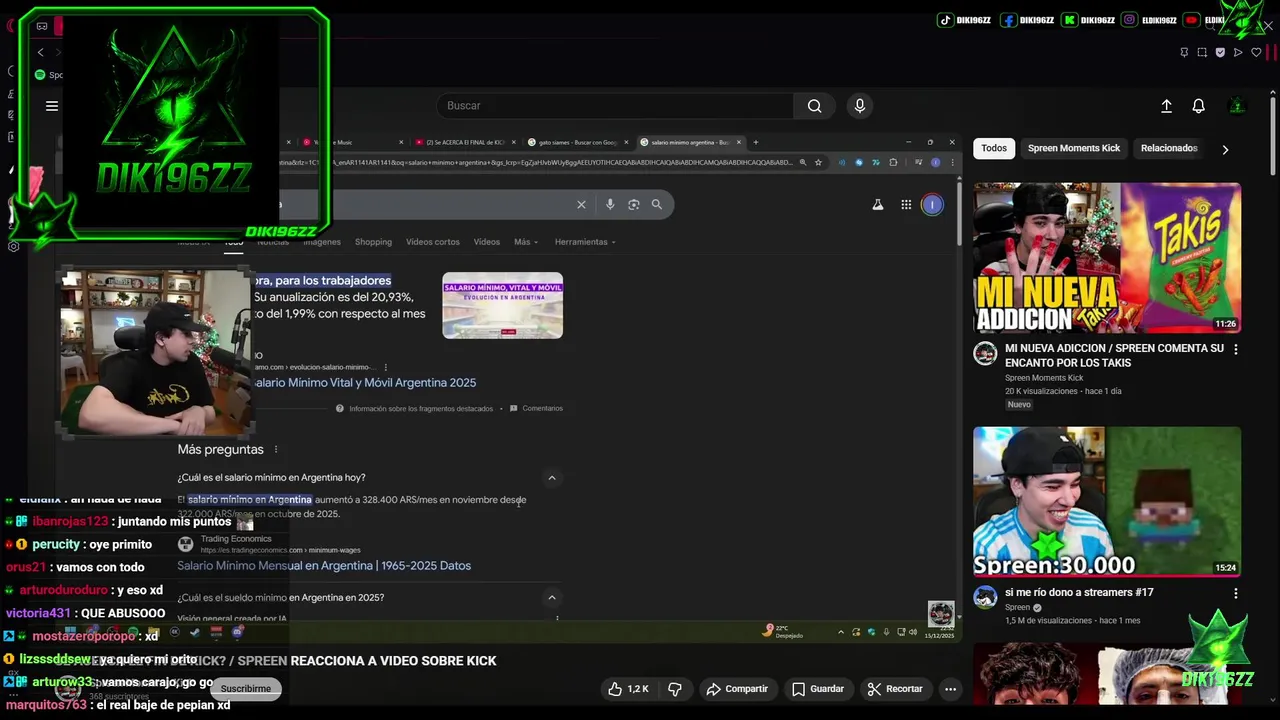
Task: Open the Google apps grid
Action: [x=906, y=204]
